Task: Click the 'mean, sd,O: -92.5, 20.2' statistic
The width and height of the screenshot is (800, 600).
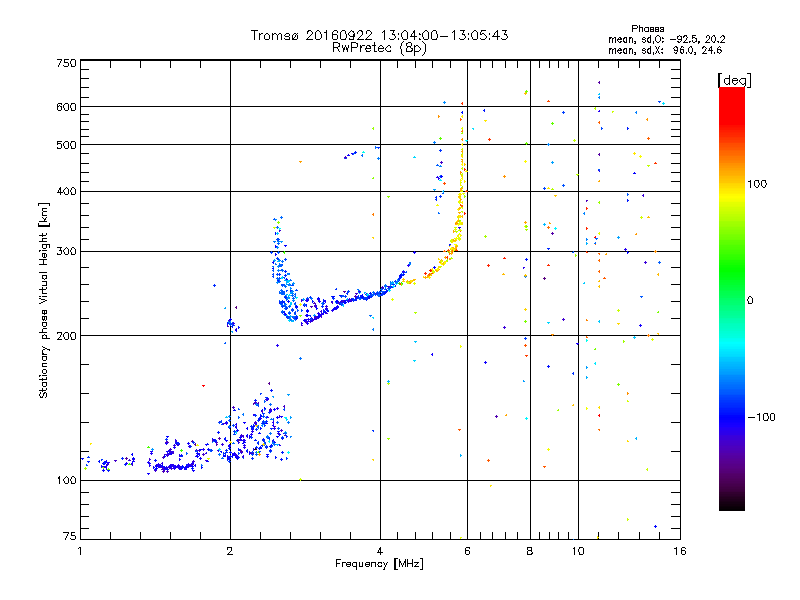Action: 666,39
